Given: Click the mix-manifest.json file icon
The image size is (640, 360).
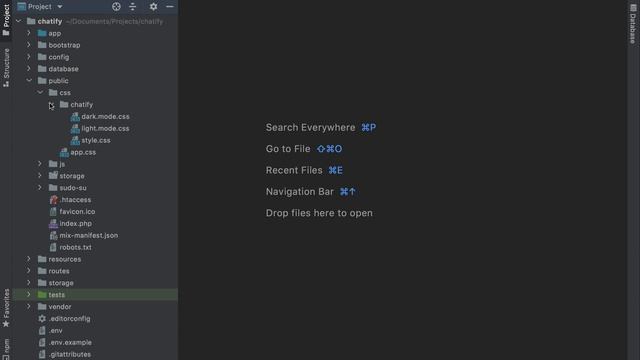Looking at the screenshot, I should click(x=53, y=236).
